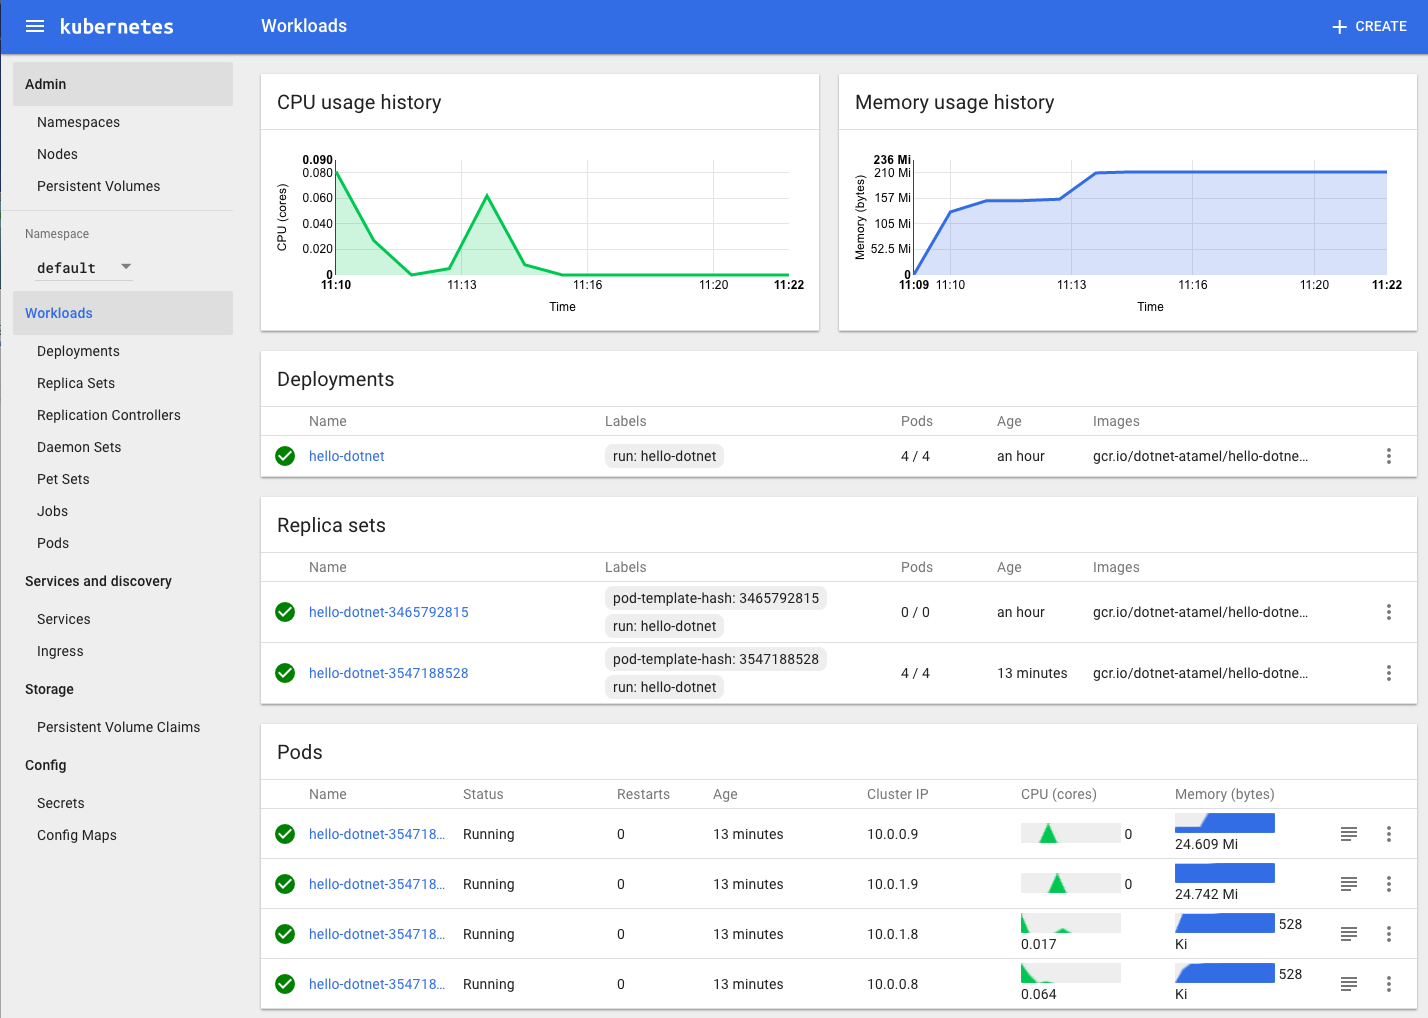Open Services in the sidebar

[x=64, y=619]
